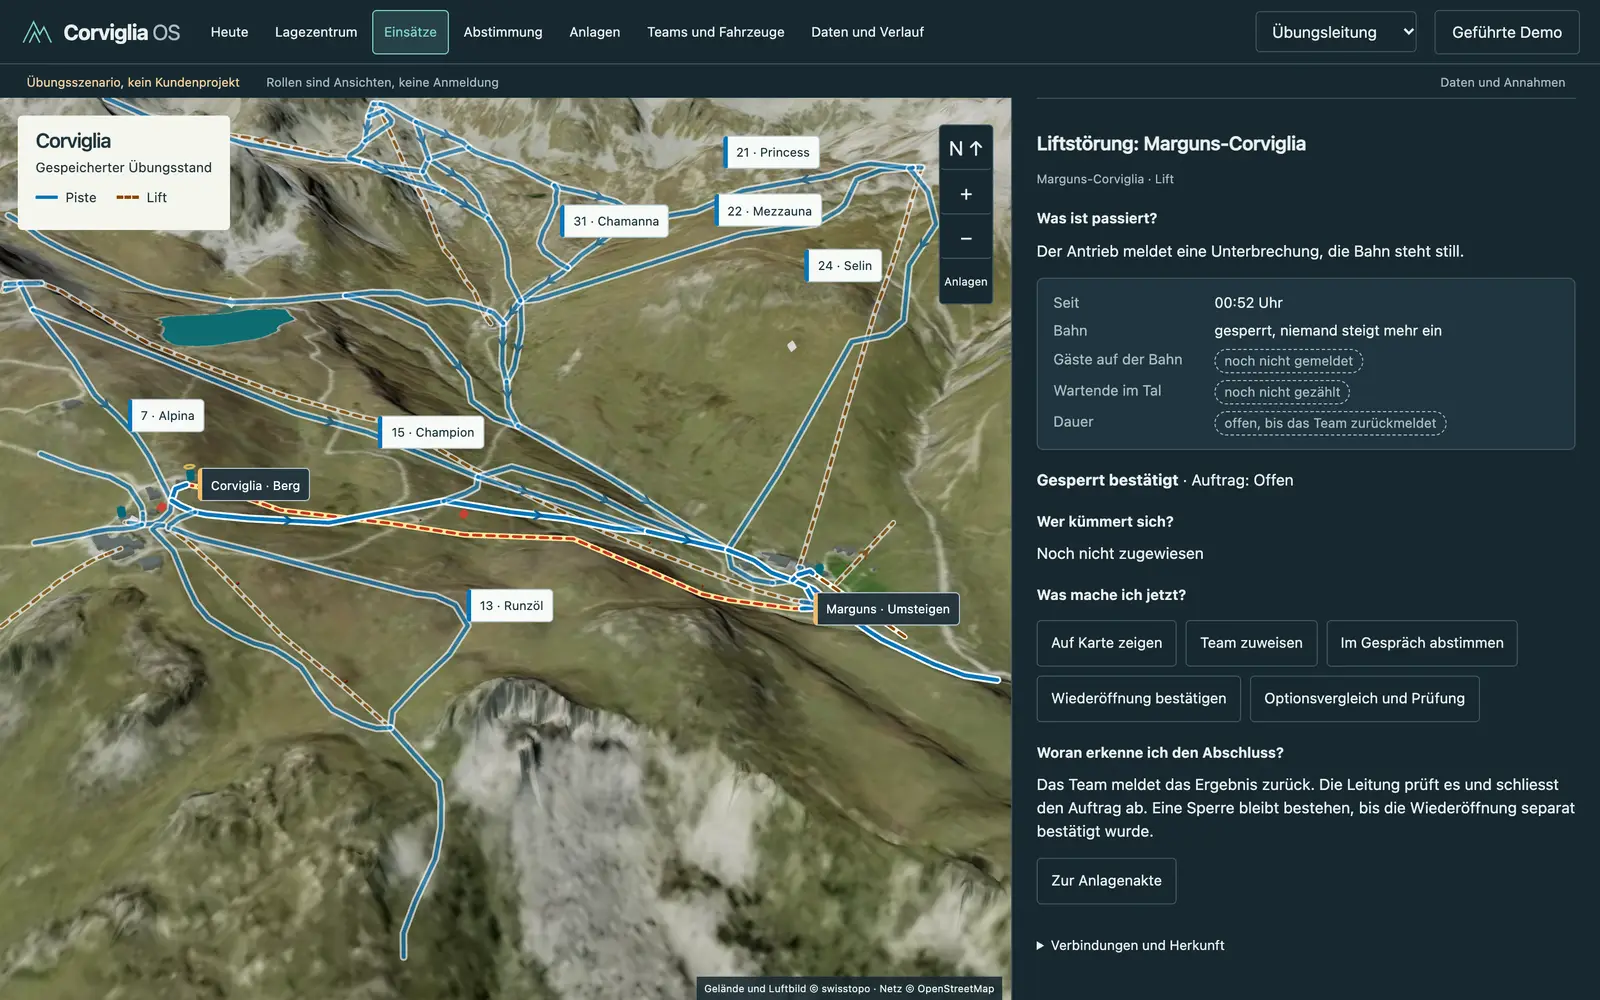
Task: Click Liftstörung: Marguns-Corviglia heading
Action: point(1171,143)
